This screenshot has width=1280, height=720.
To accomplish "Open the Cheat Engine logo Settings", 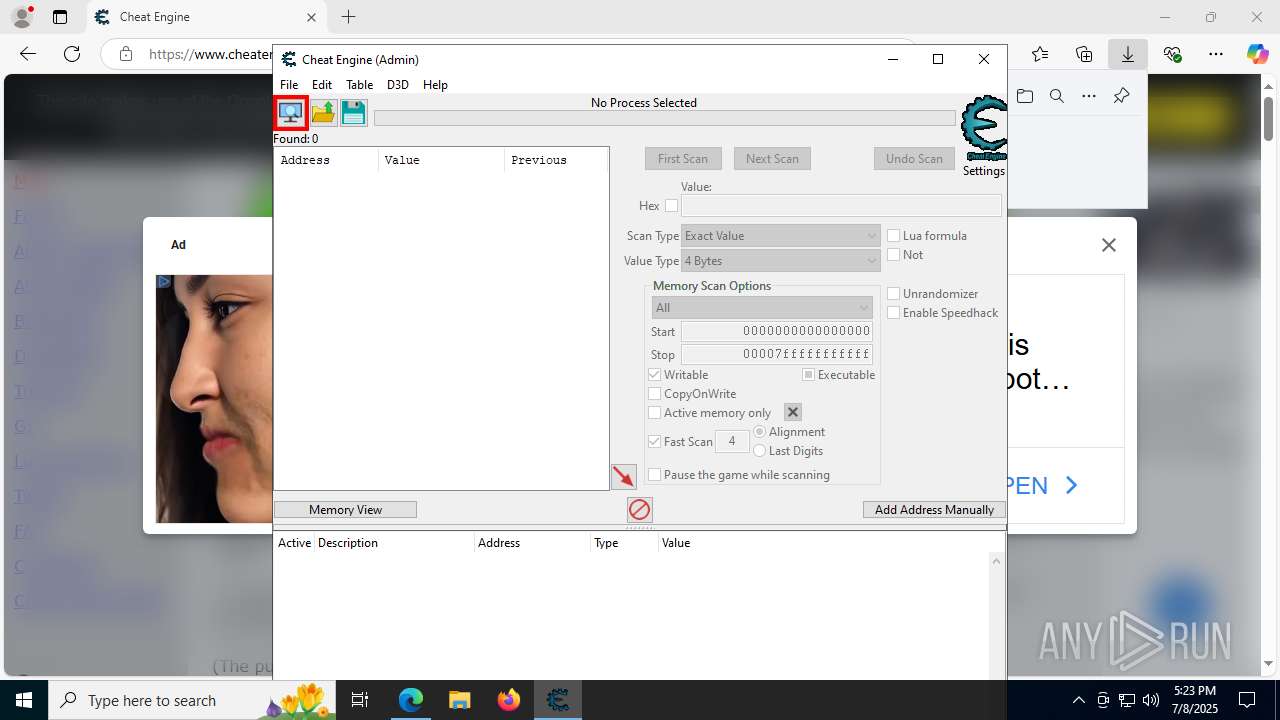I will (x=984, y=136).
